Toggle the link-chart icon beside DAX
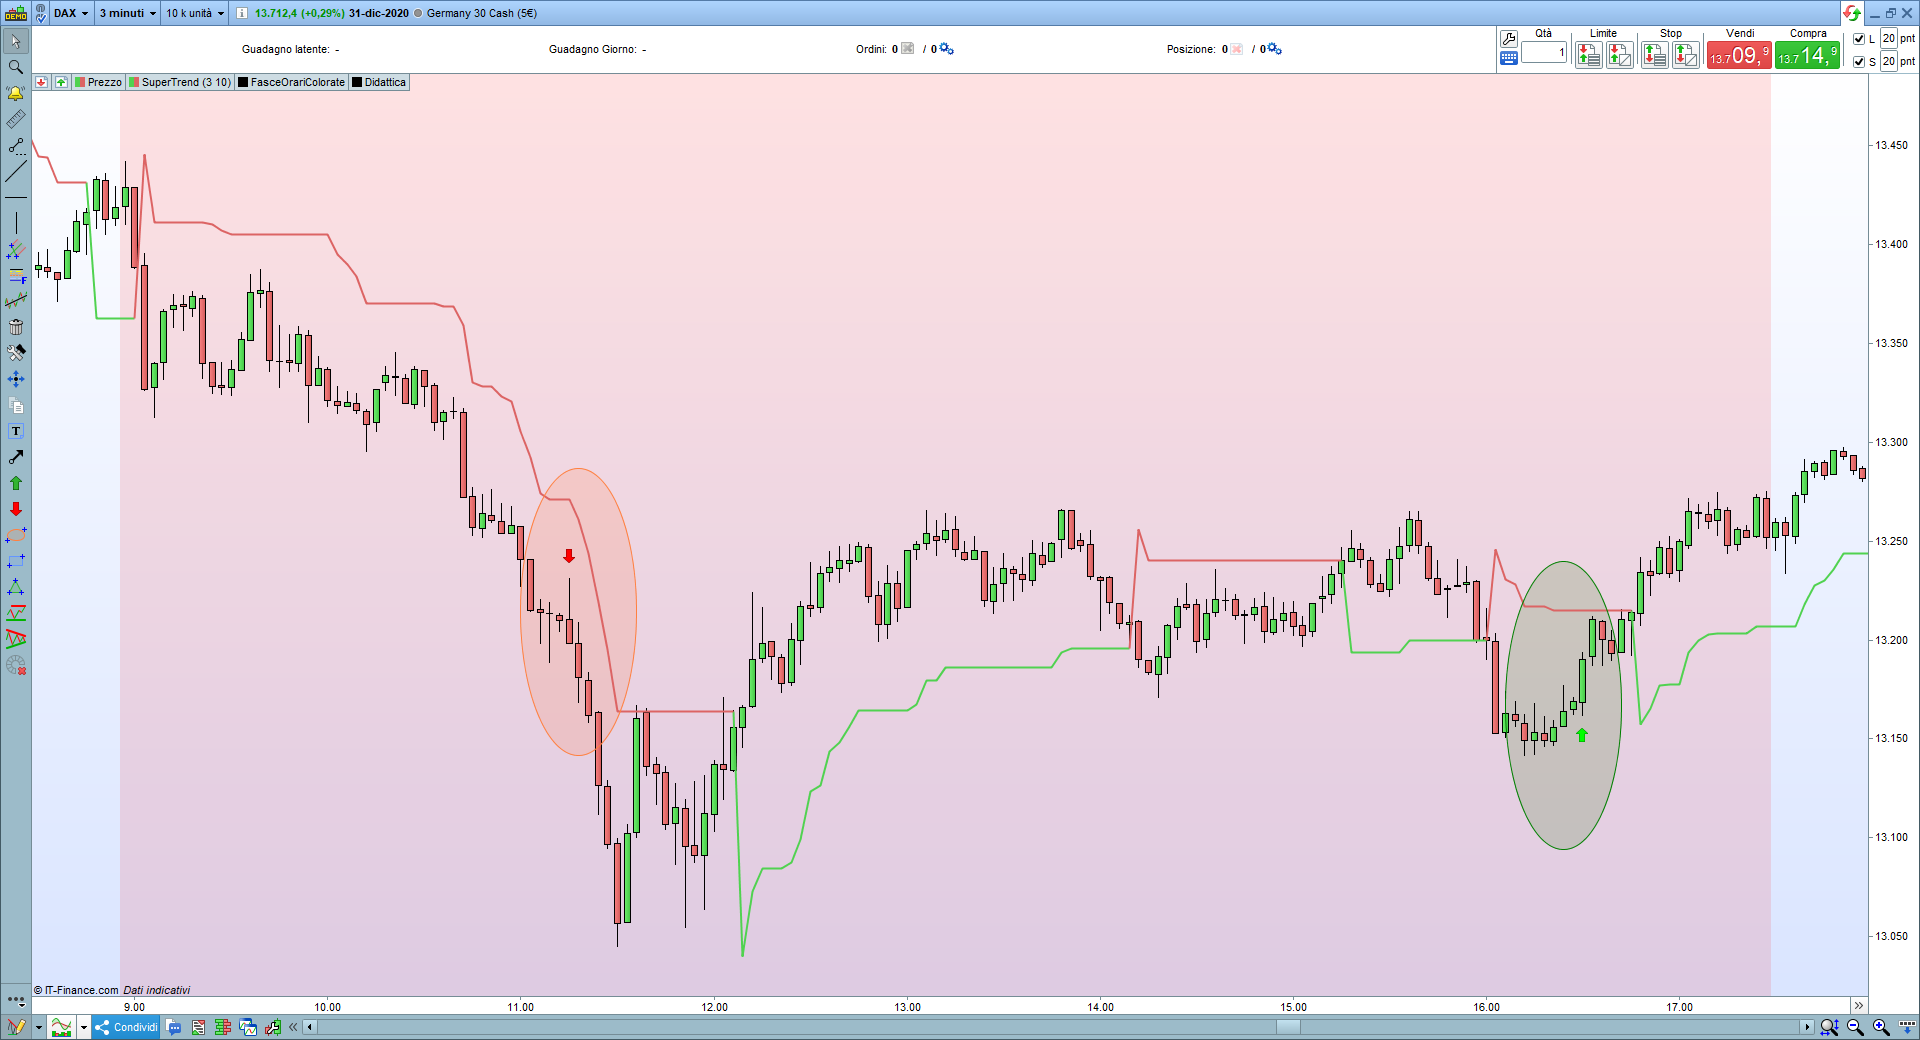 41,13
